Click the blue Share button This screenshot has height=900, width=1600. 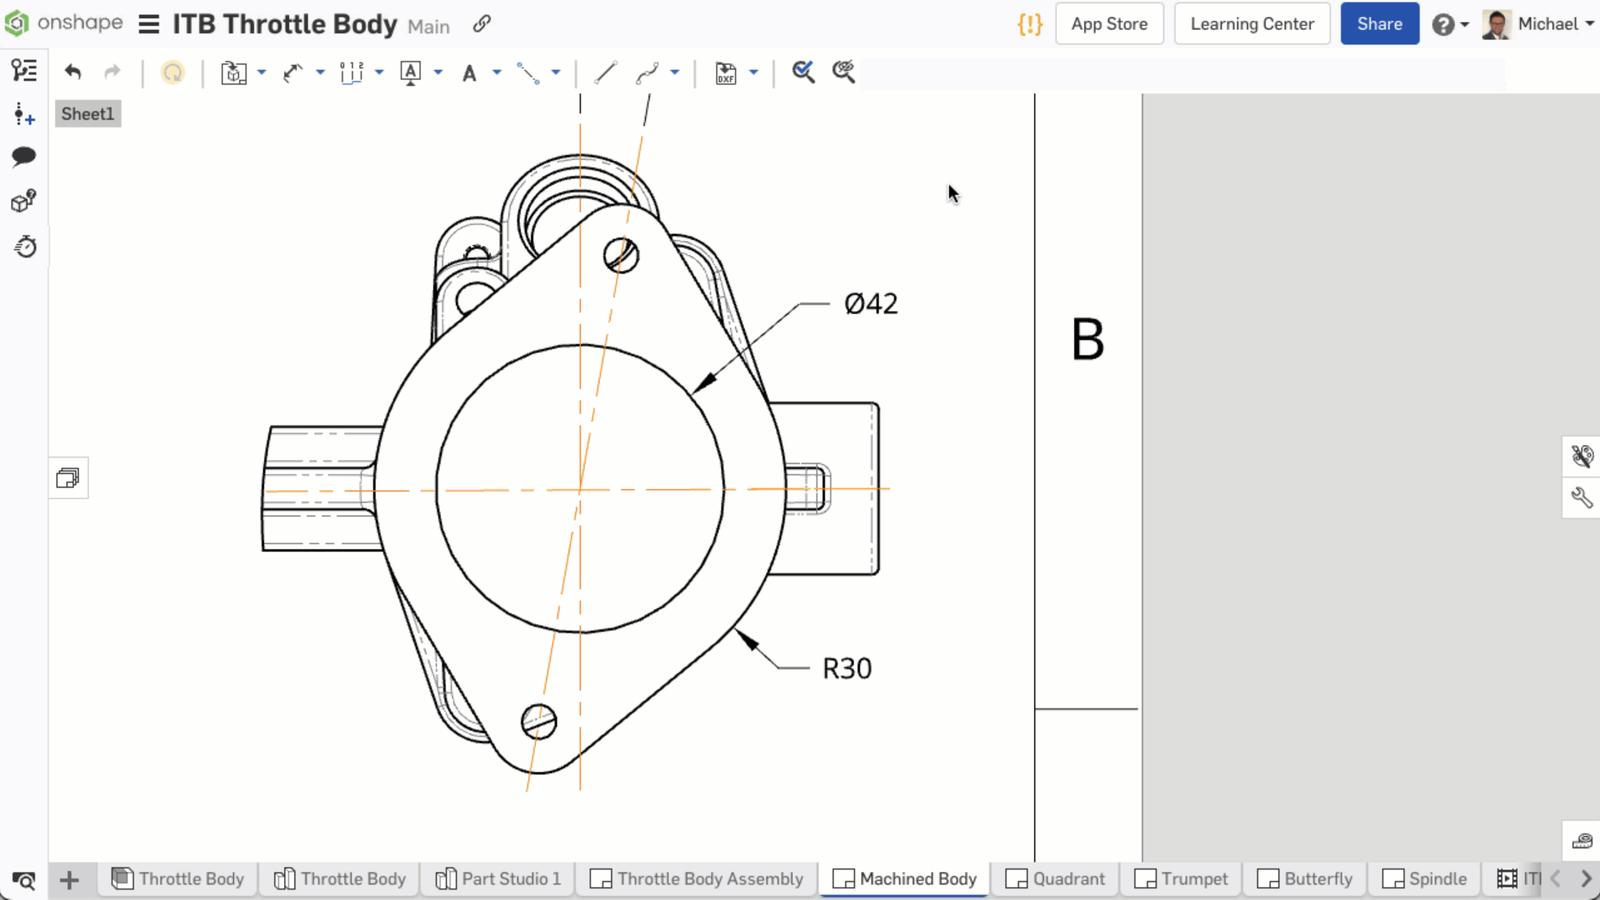pos(1379,24)
